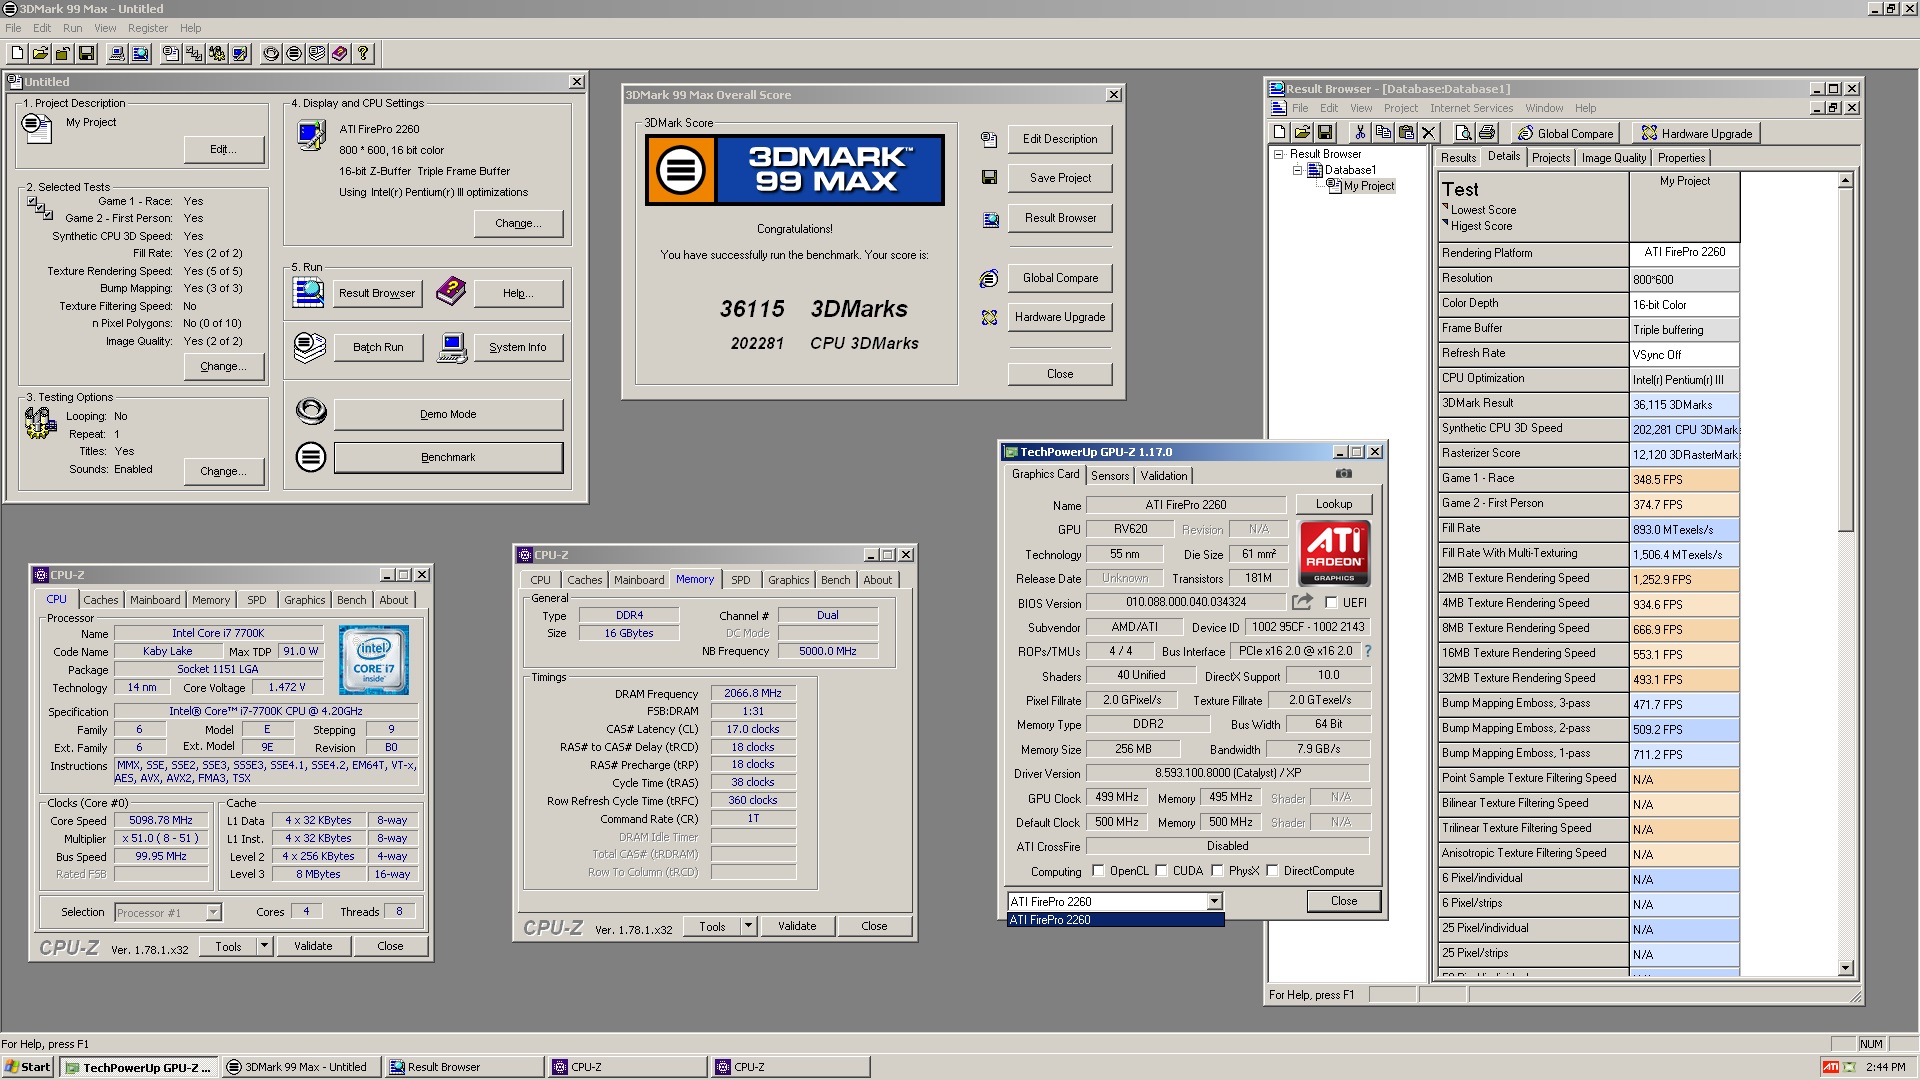Click the Testing Options tools icon in 3DMark toolbar
This screenshot has width=1920, height=1080.
coord(217,53)
